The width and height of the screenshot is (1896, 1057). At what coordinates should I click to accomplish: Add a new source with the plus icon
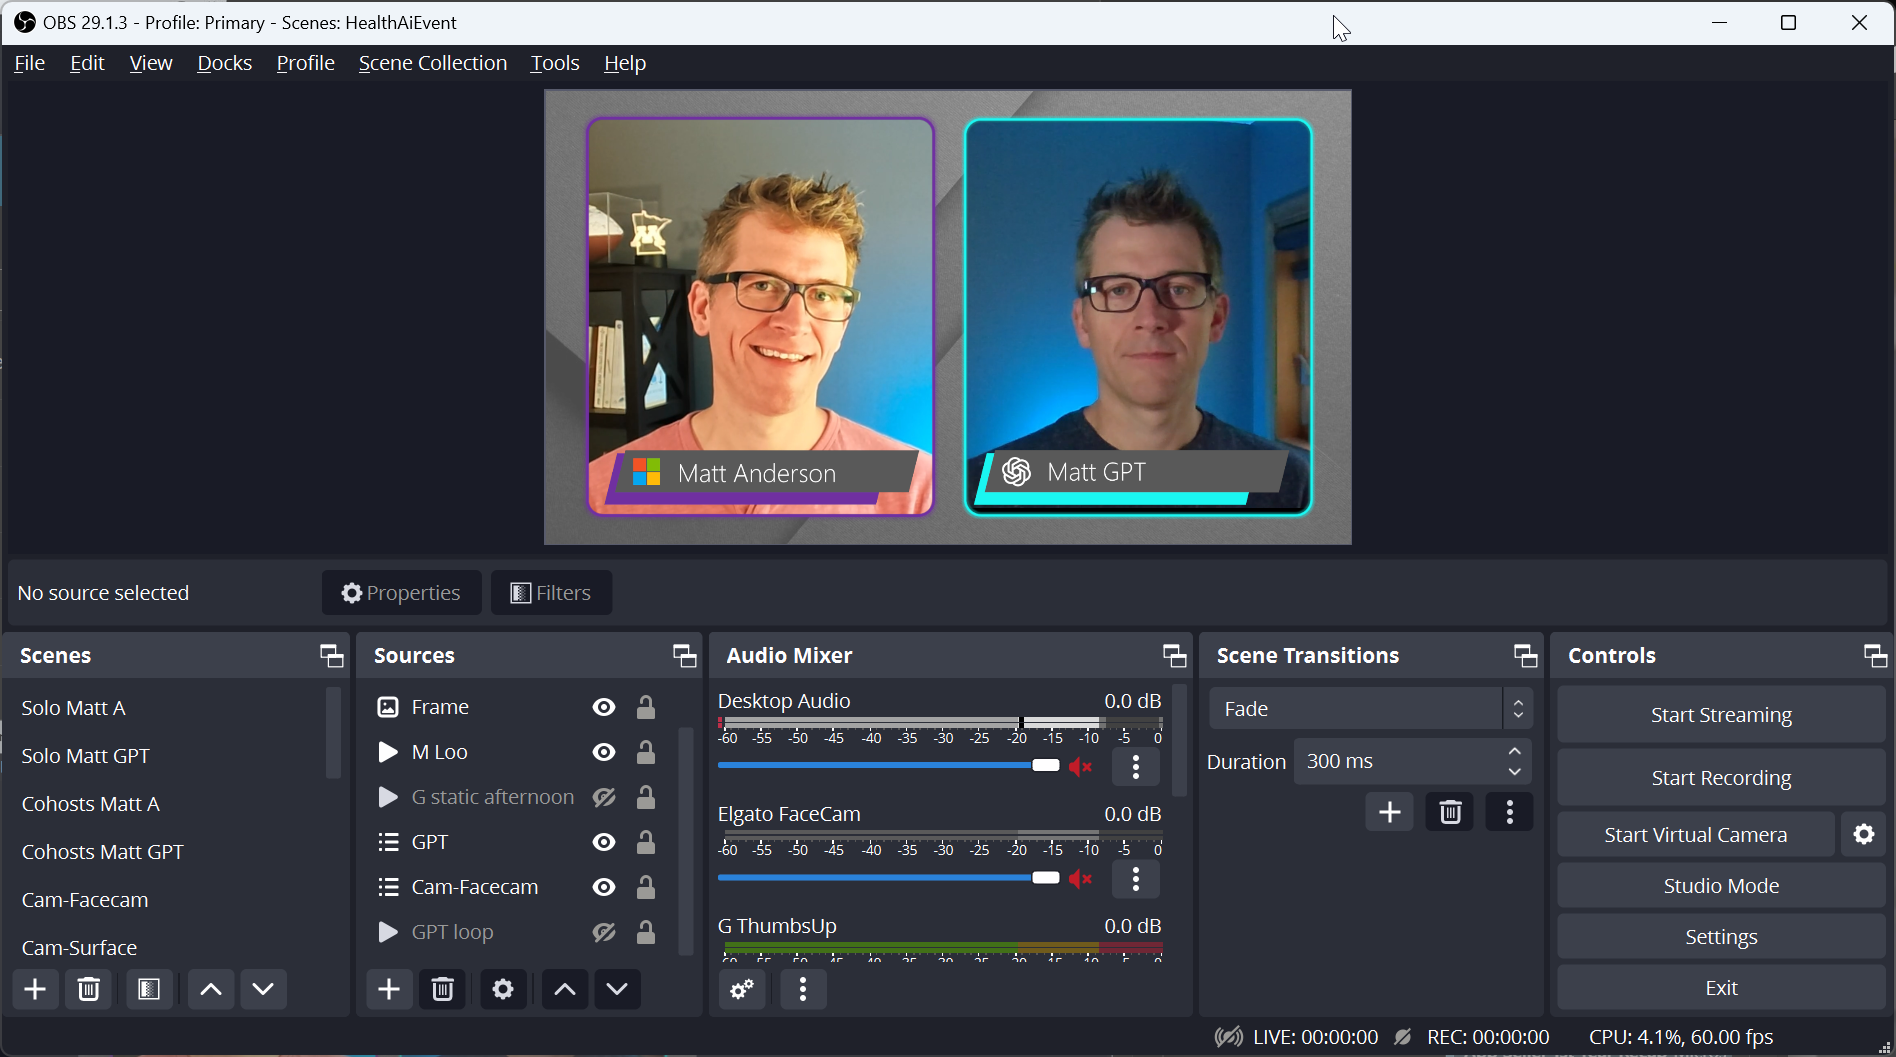[x=388, y=989]
